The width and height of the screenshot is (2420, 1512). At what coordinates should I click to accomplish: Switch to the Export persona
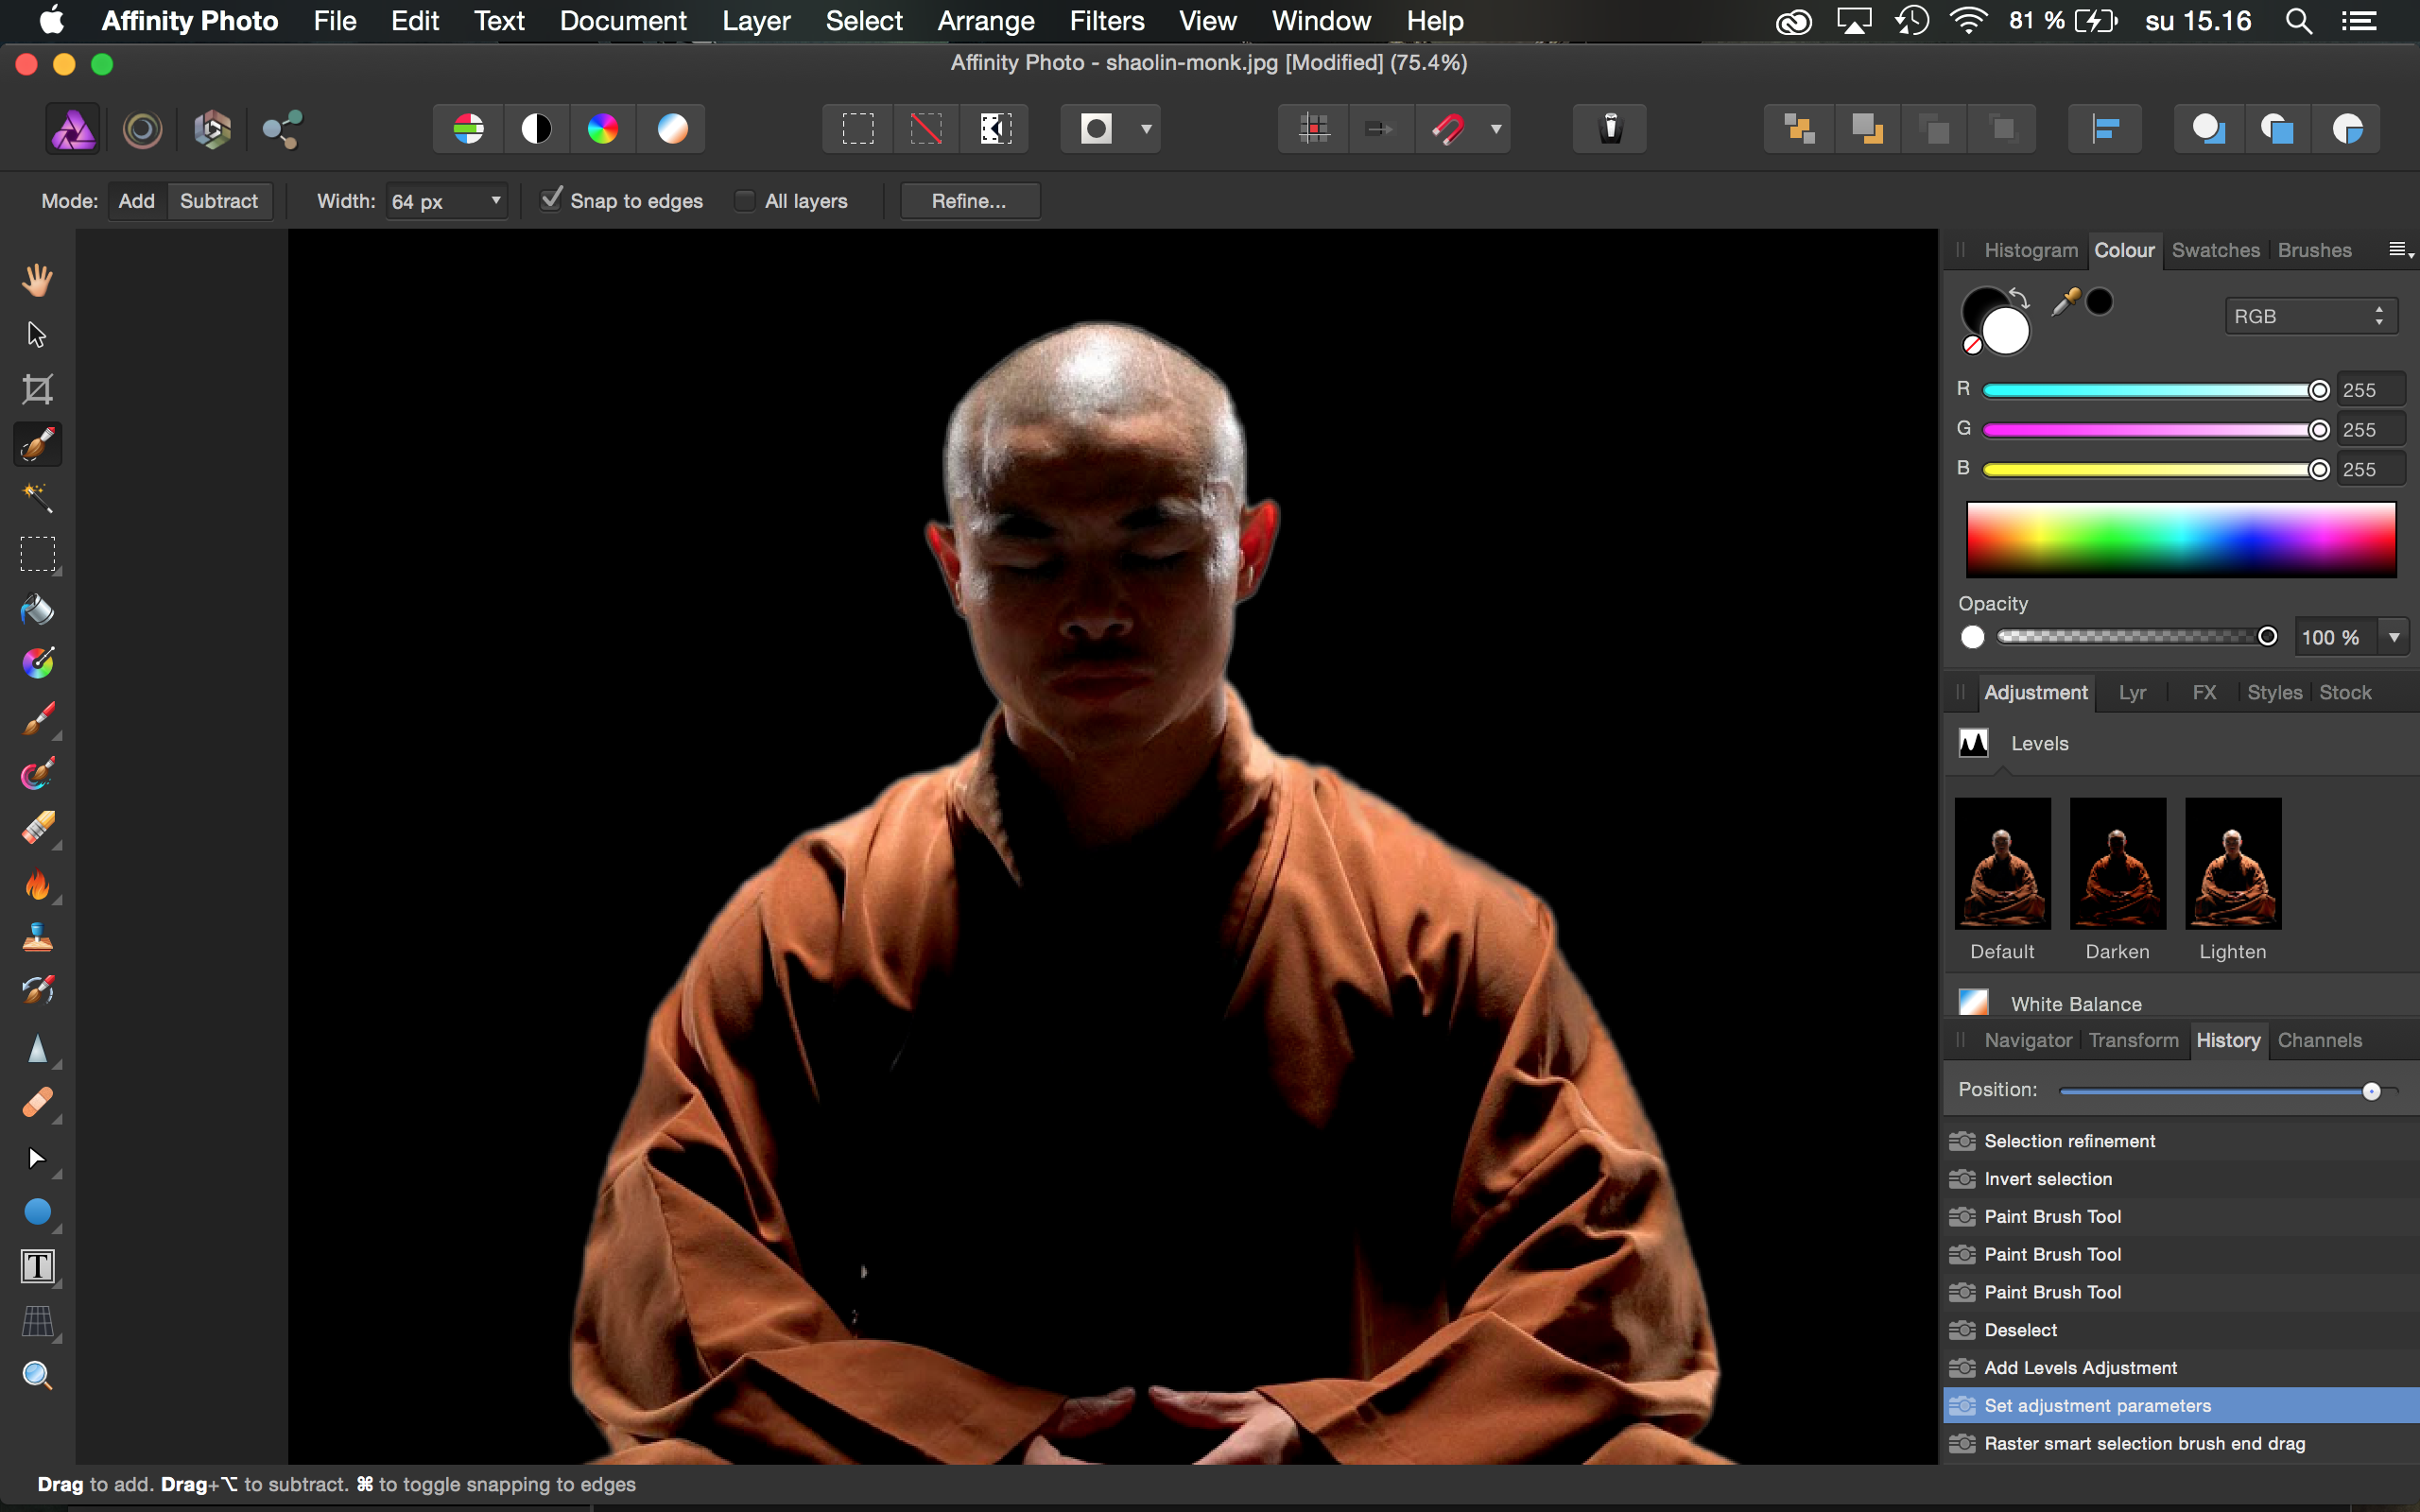(x=281, y=129)
